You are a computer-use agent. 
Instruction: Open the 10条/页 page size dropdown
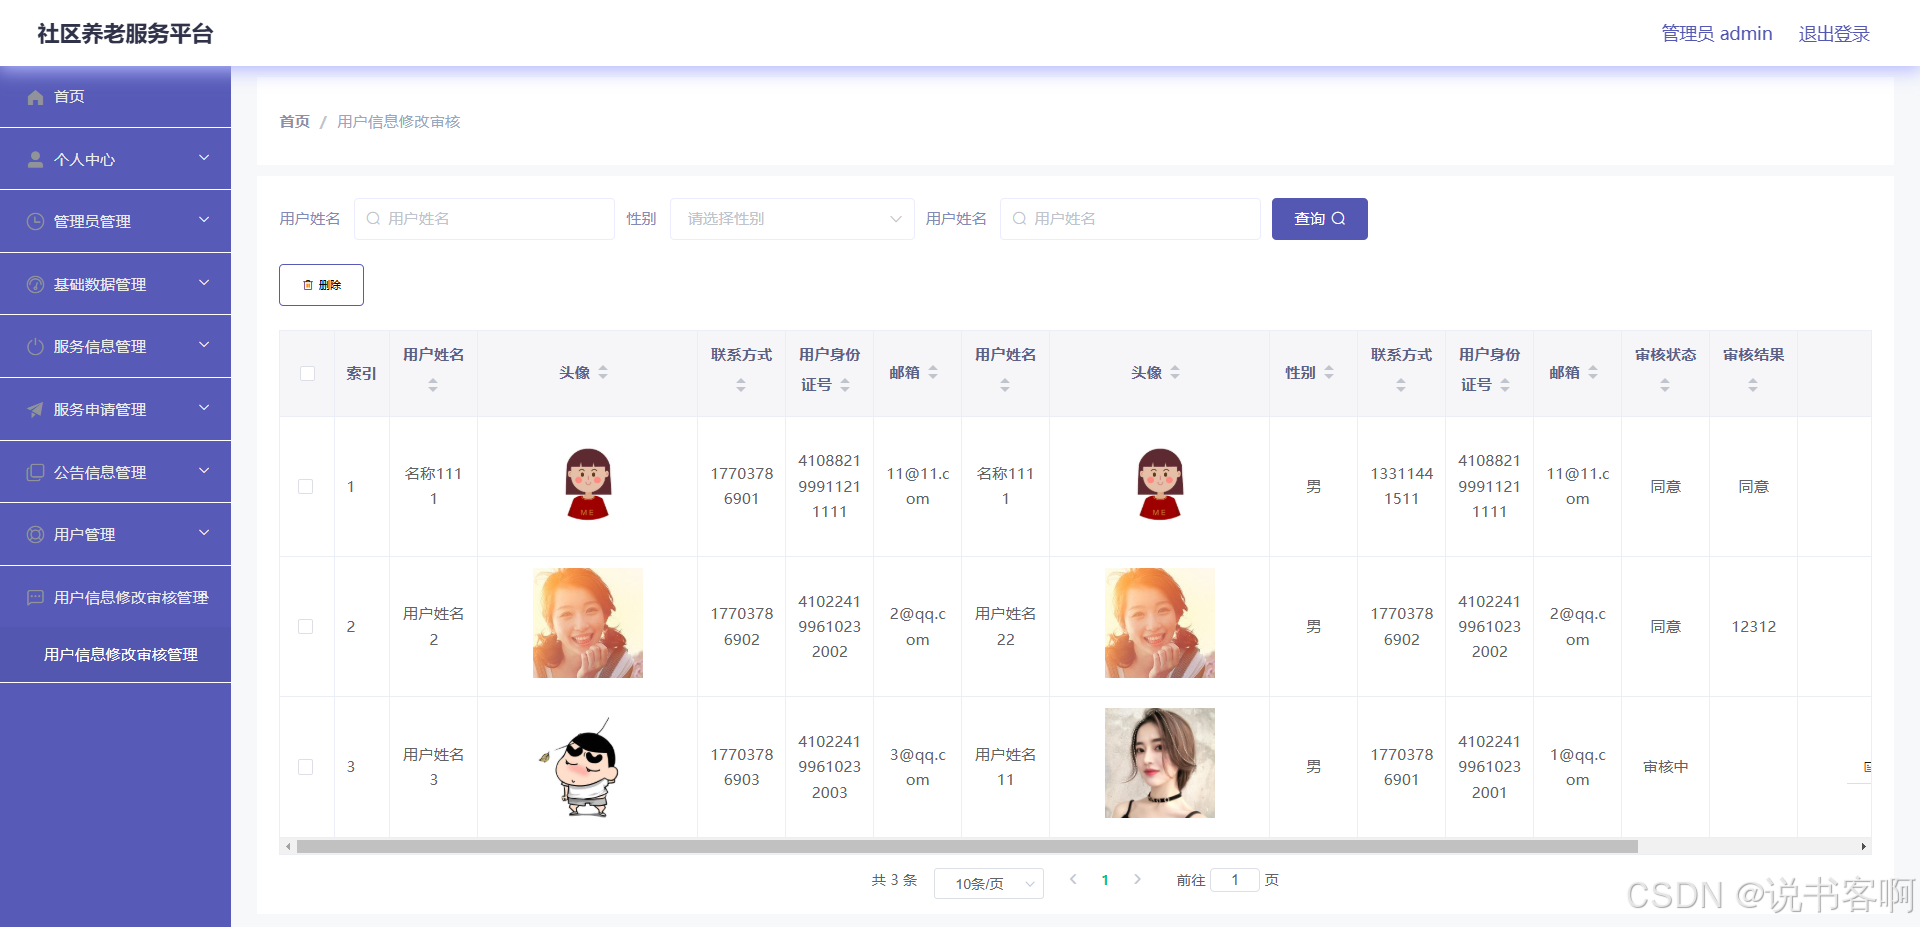pyautogui.click(x=988, y=883)
